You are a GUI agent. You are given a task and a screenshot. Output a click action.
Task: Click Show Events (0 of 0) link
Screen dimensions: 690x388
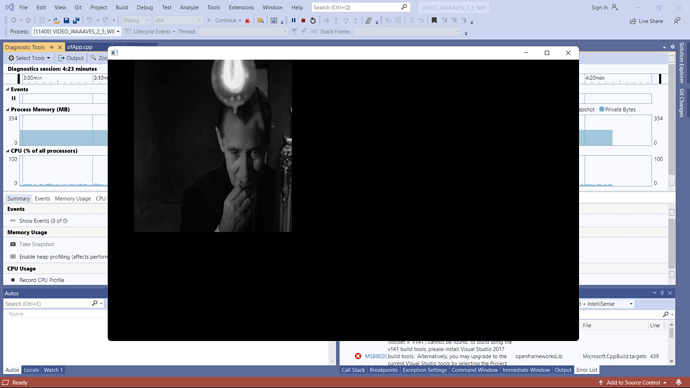click(x=43, y=221)
